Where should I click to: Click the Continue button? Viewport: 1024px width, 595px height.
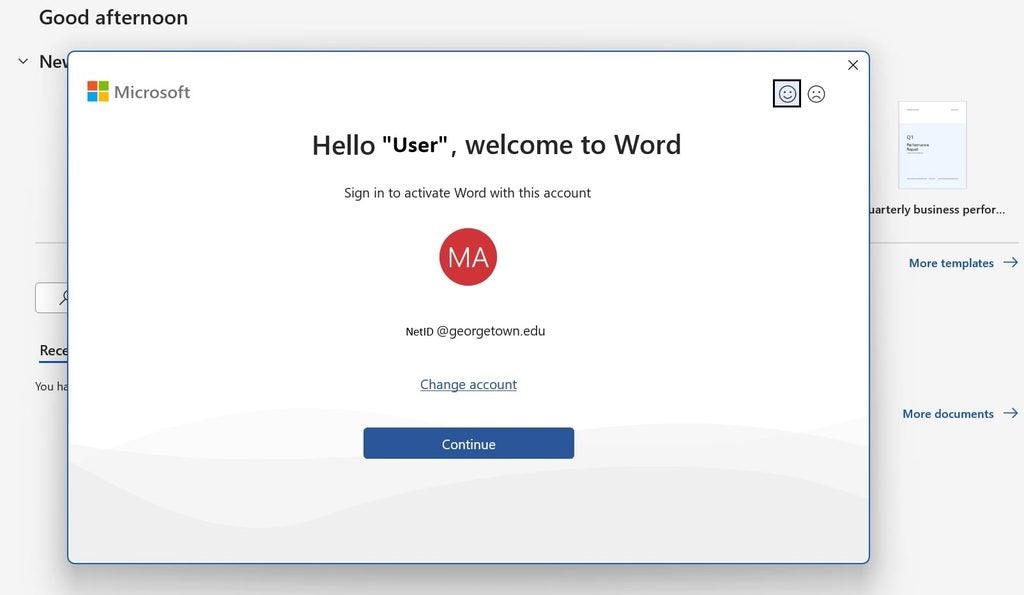468,443
